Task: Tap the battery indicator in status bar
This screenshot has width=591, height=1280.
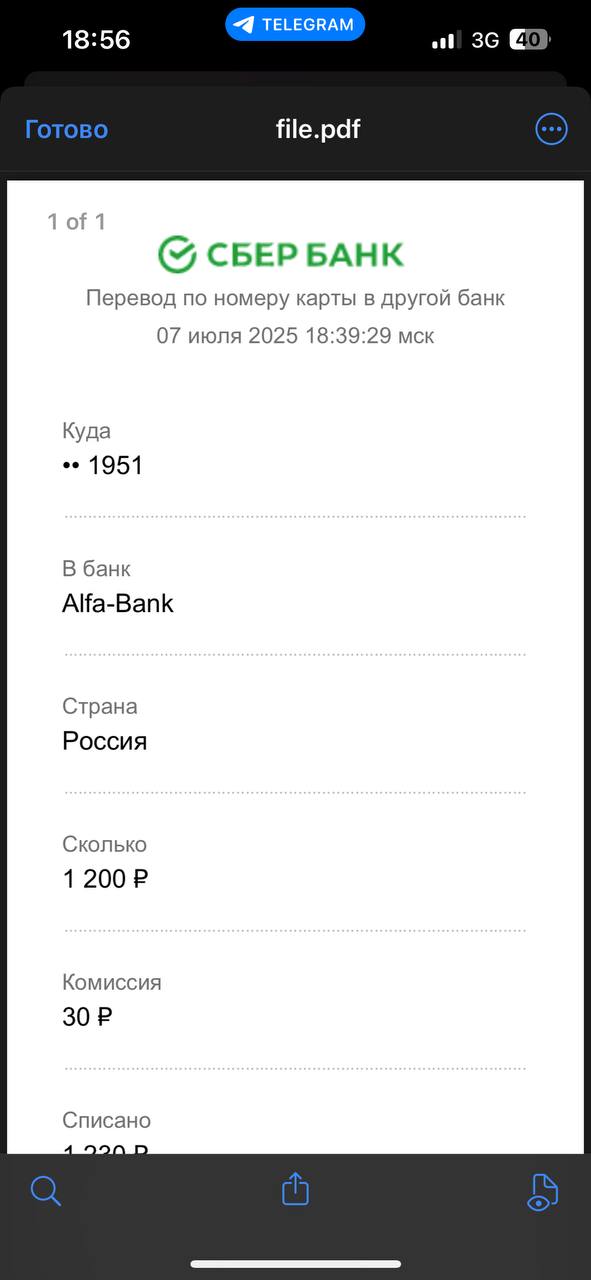Action: coord(530,40)
